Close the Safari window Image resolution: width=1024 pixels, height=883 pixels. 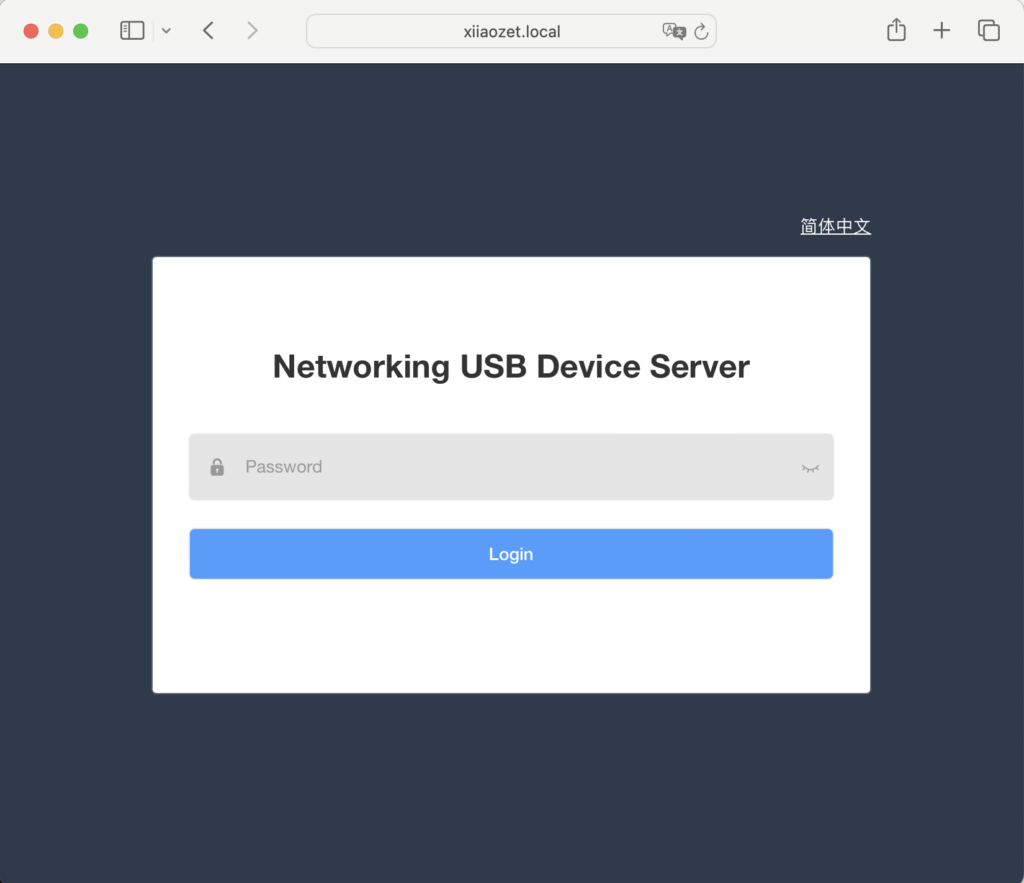(31, 31)
